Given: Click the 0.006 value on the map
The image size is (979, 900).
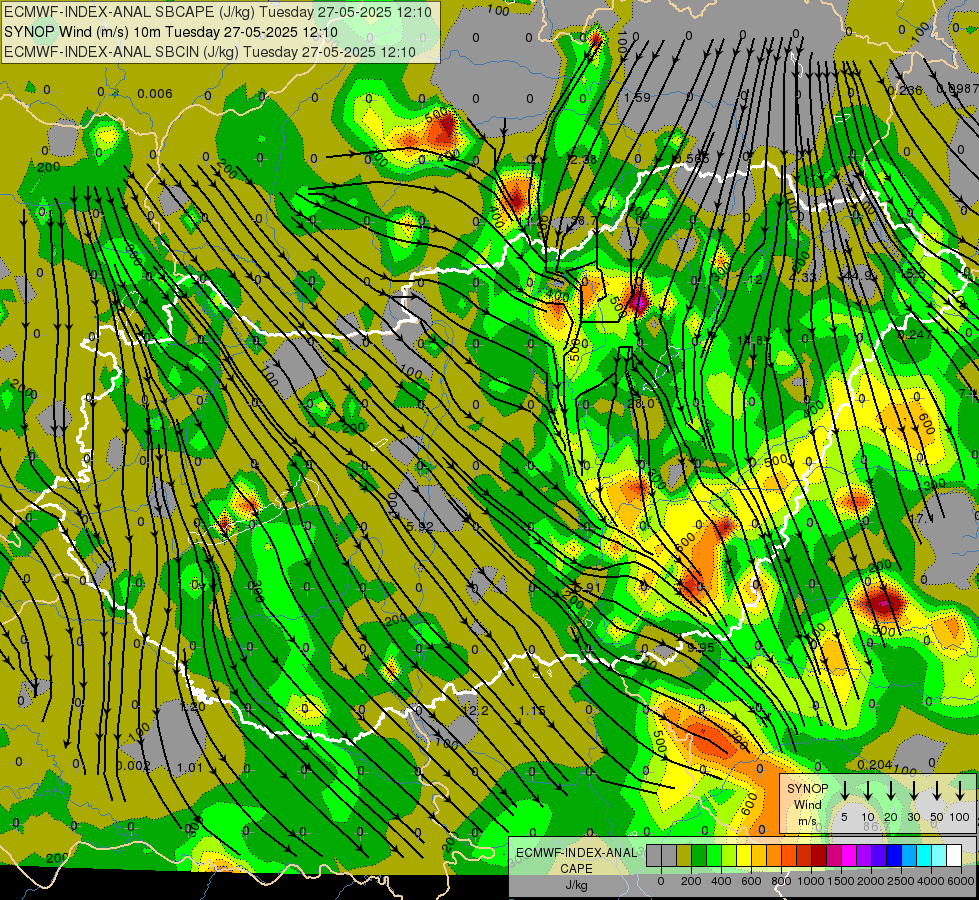Looking at the screenshot, I should coord(155,94).
